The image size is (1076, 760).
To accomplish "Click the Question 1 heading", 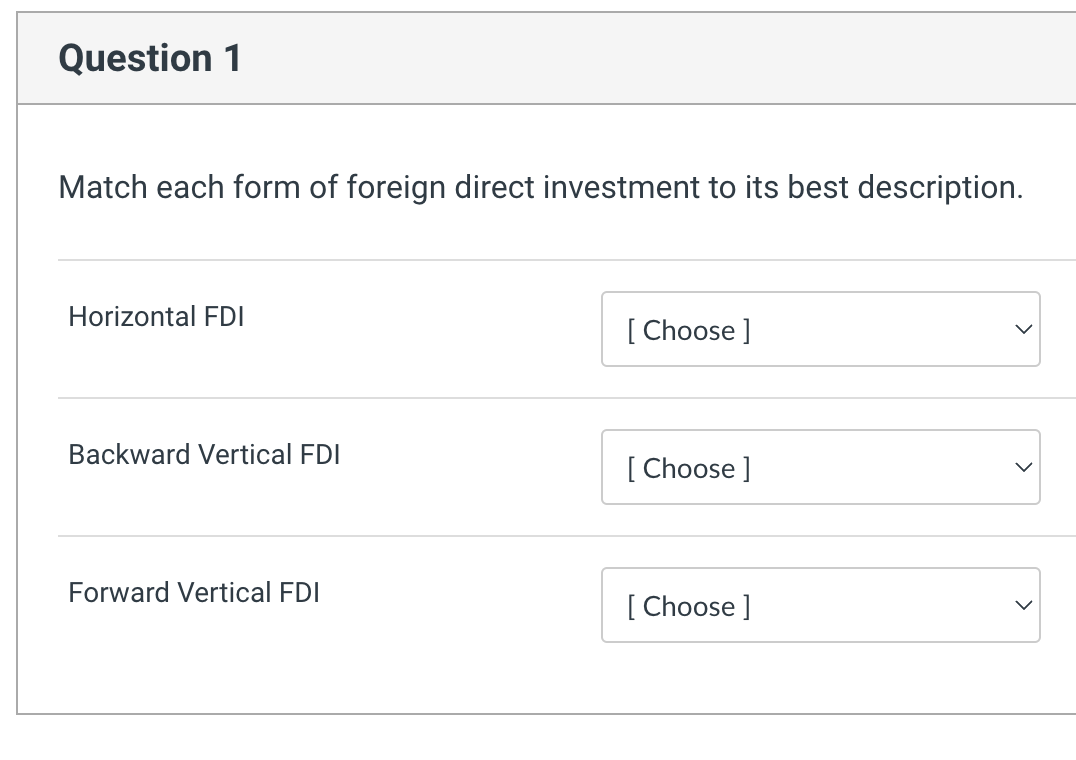I will click(x=150, y=58).
